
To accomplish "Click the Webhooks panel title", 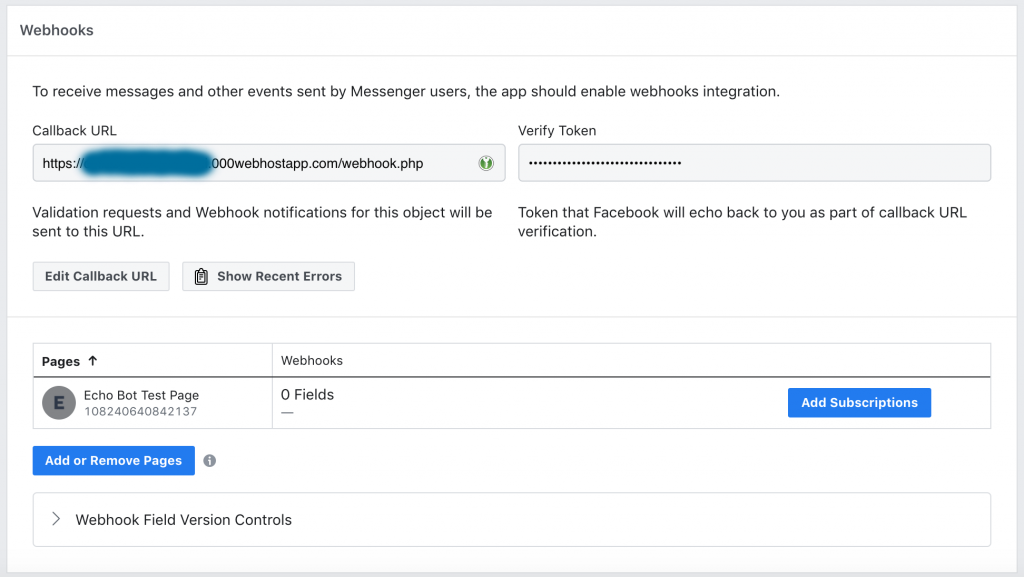I will click(57, 30).
